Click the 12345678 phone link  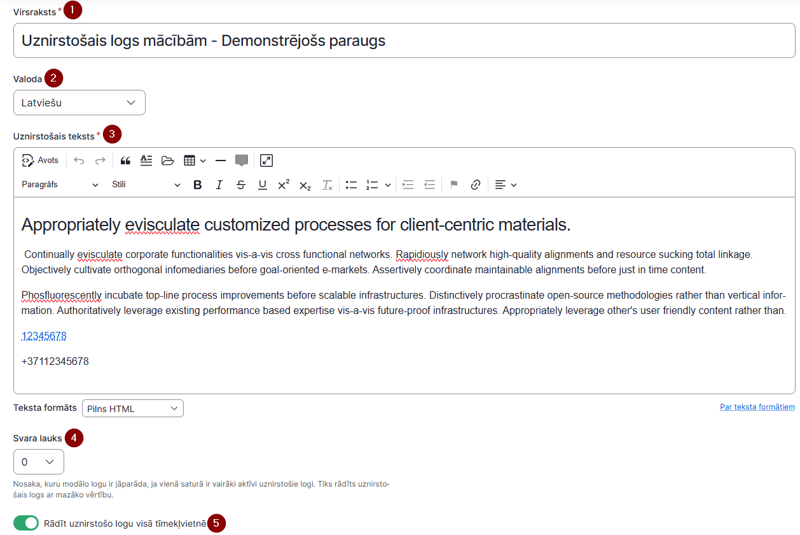click(x=44, y=336)
